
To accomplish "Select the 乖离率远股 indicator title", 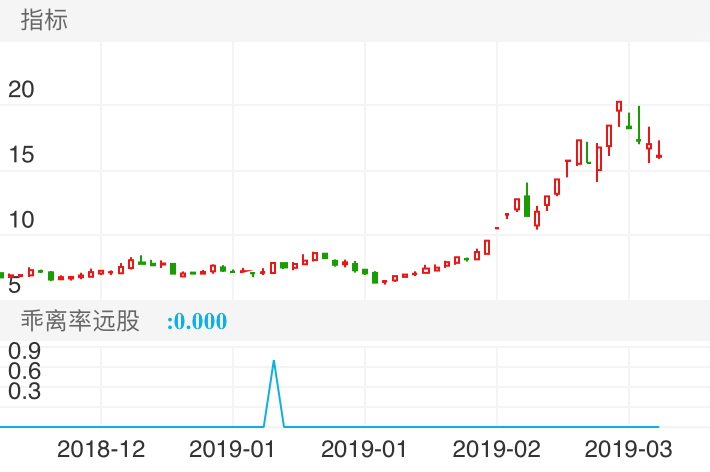I will 80,321.
